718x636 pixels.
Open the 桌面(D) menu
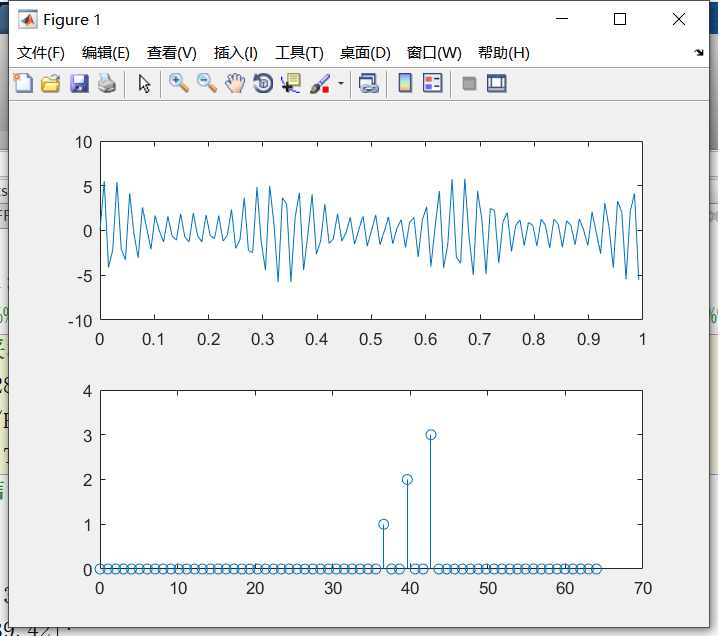pyautogui.click(x=365, y=53)
